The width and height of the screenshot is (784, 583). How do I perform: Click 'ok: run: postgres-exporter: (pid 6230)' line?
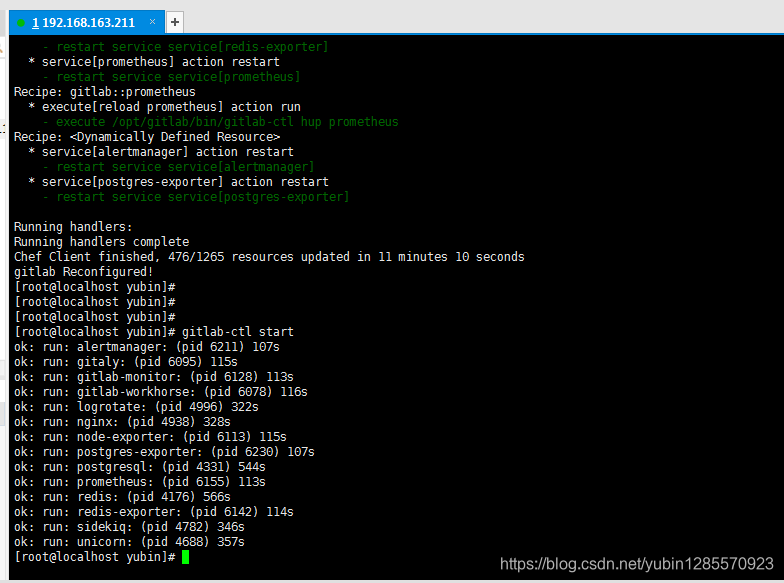tap(164, 452)
